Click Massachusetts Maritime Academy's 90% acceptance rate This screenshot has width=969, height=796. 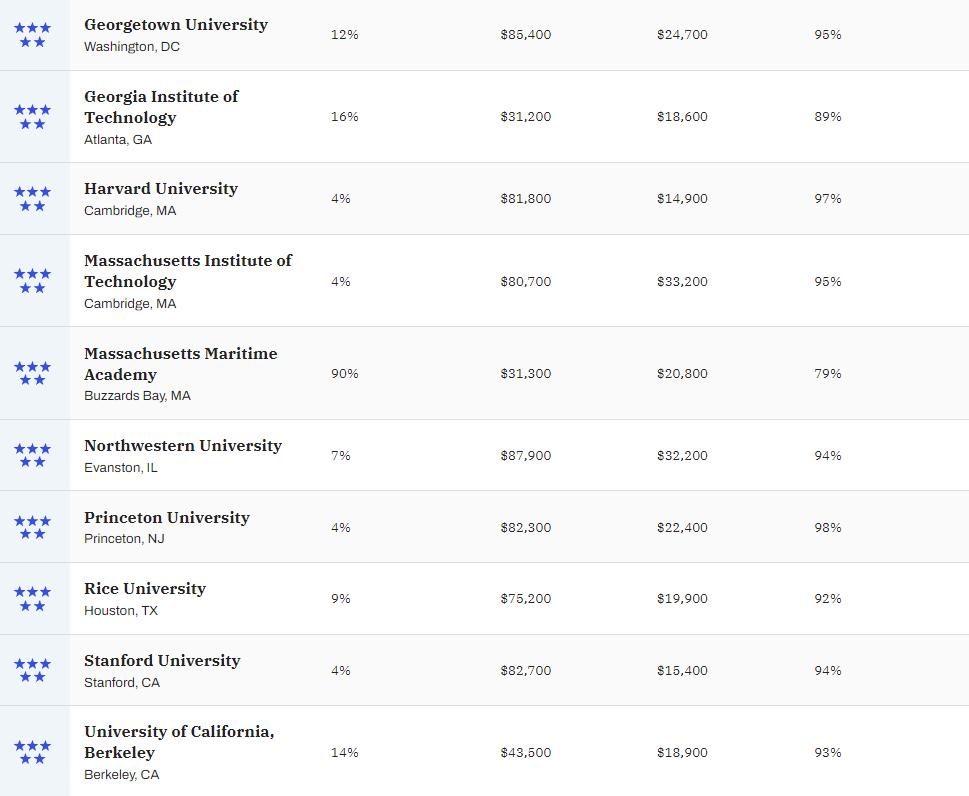click(345, 374)
